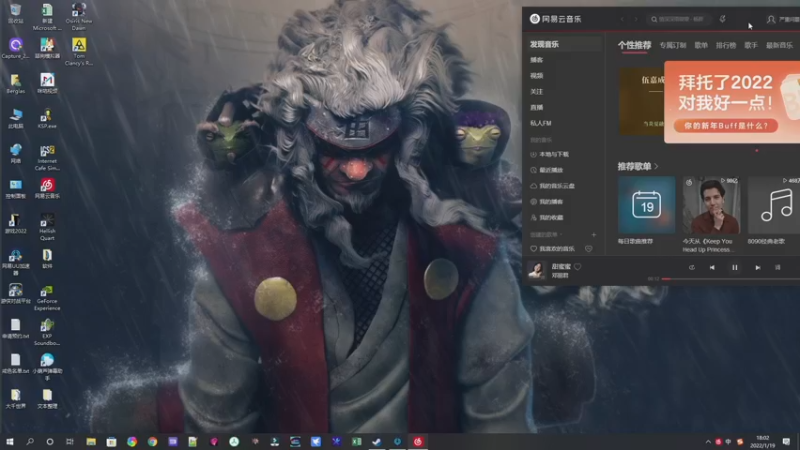Select the GeForce Experience desktop shortcut
The image size is (800, 450).
click(x=47, y=297)
